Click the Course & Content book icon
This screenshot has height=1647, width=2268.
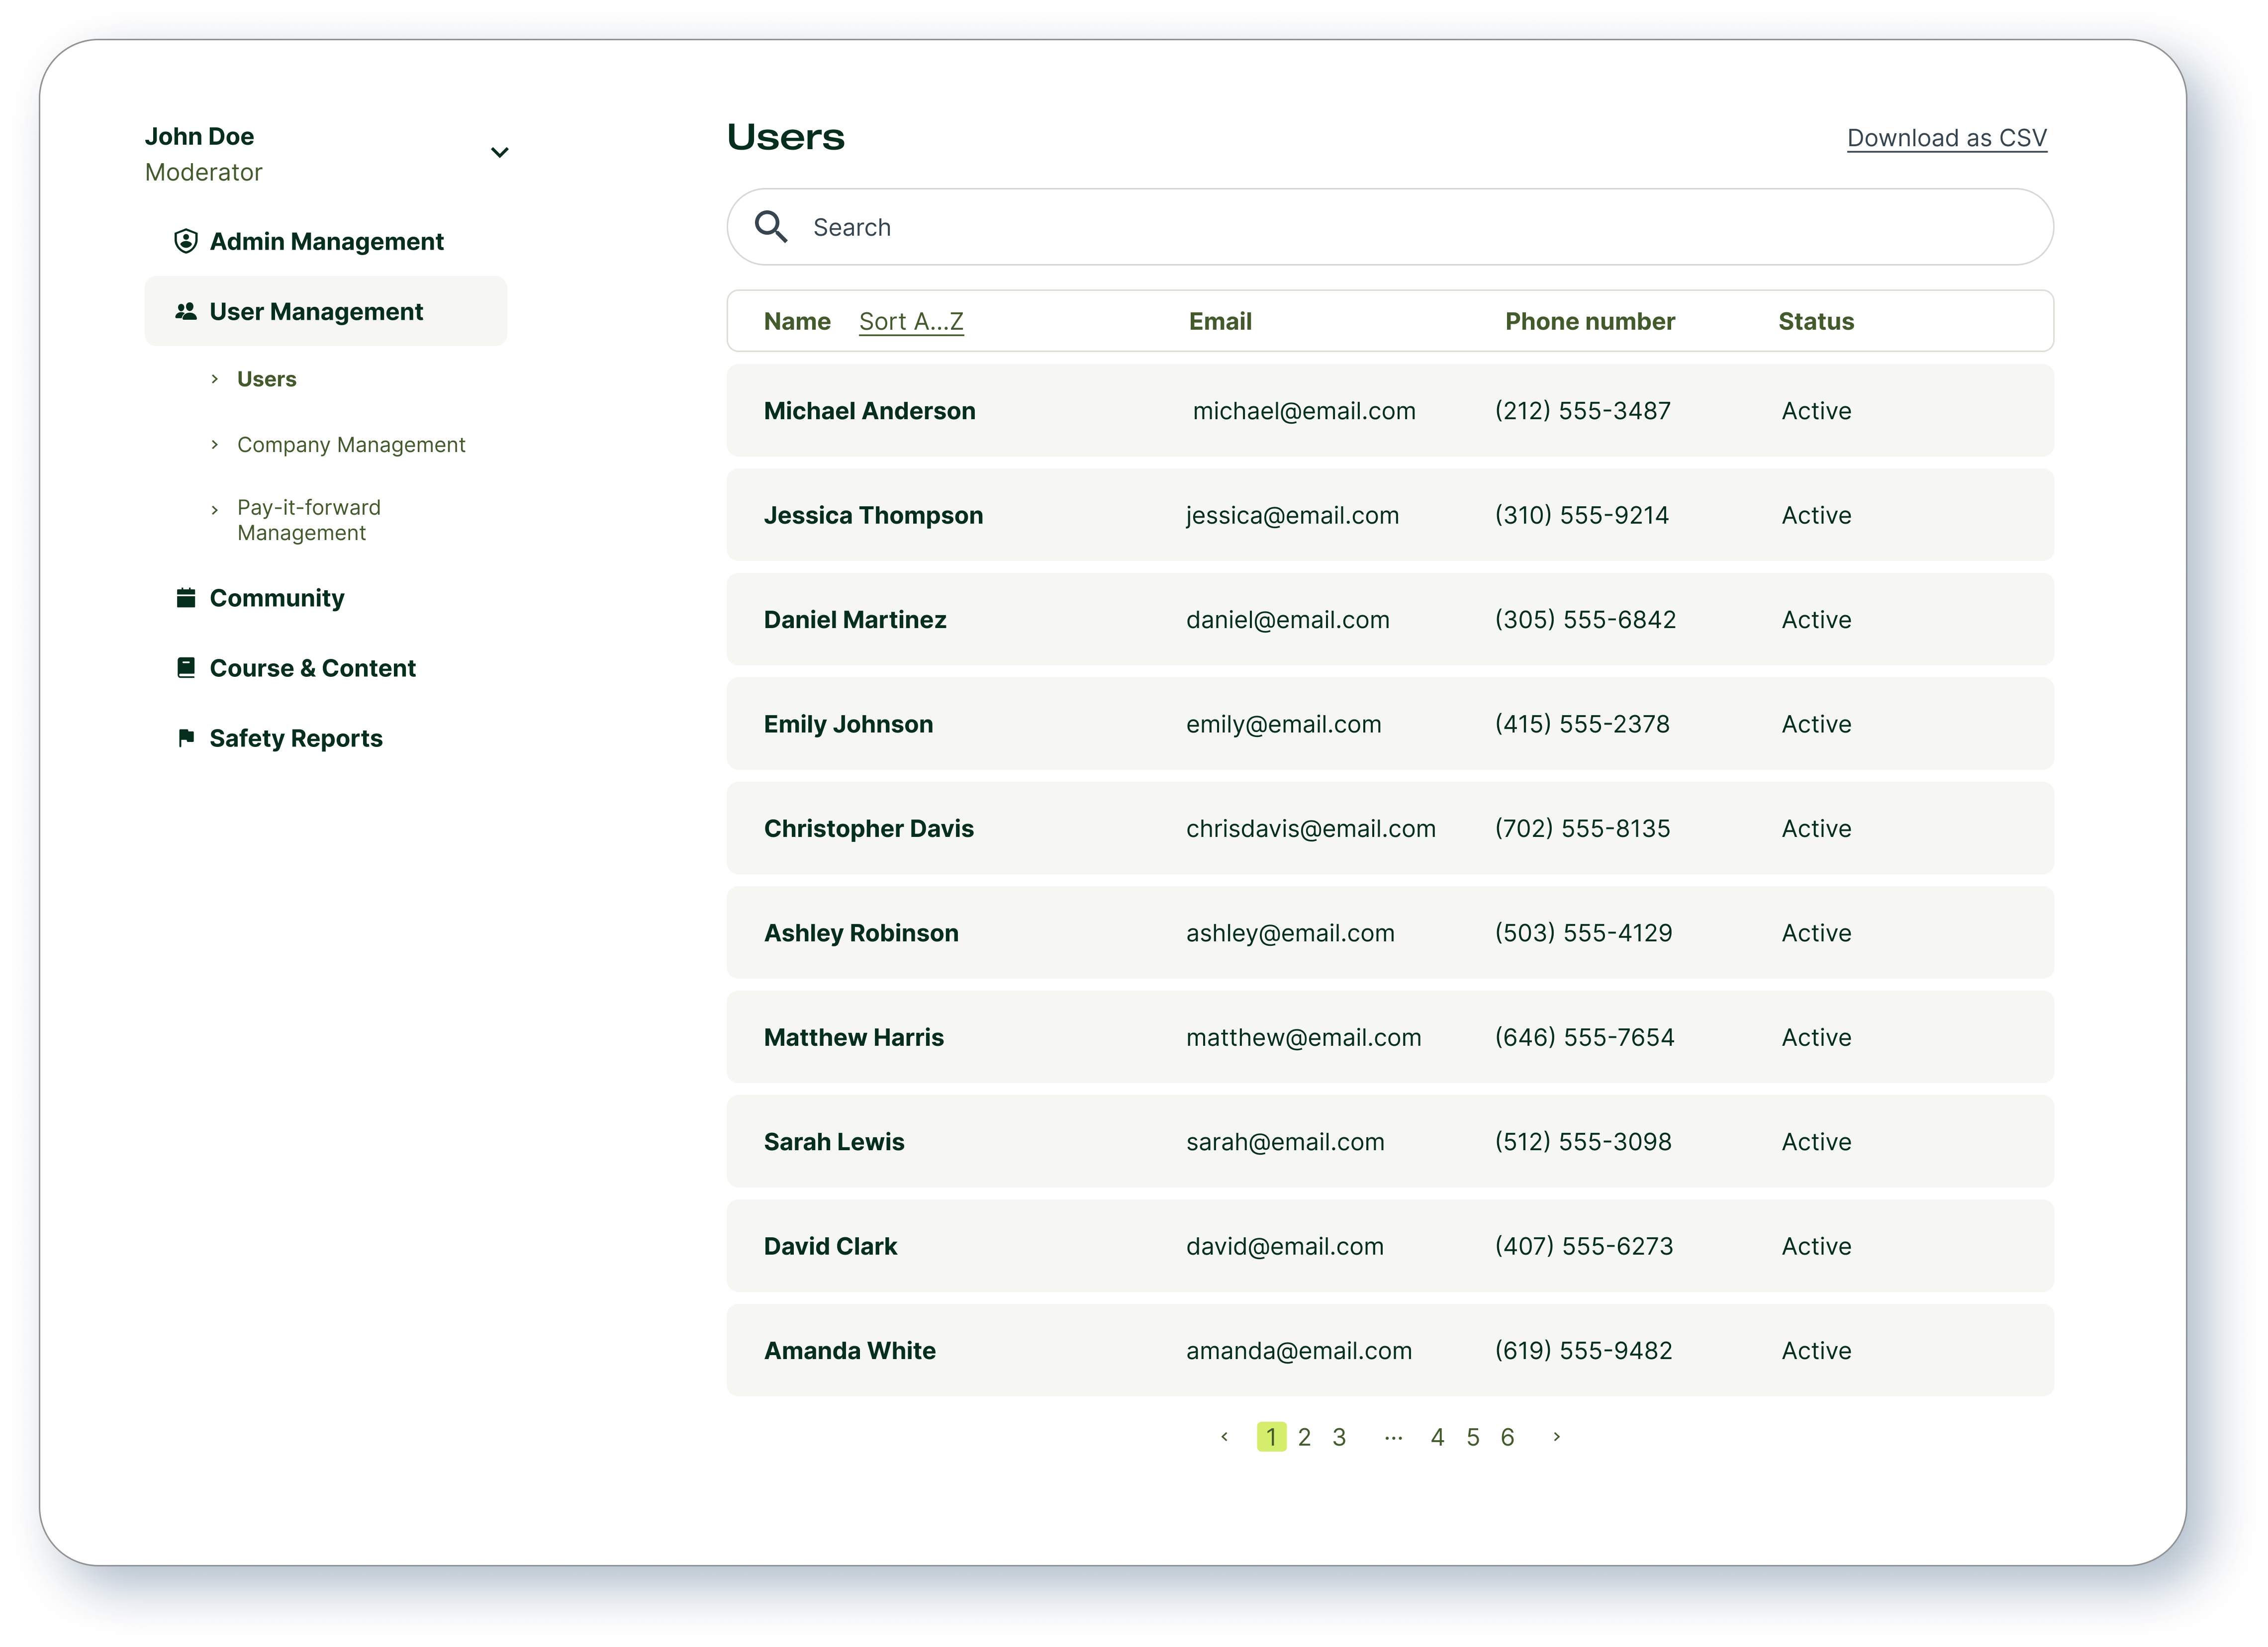[186, 668]
